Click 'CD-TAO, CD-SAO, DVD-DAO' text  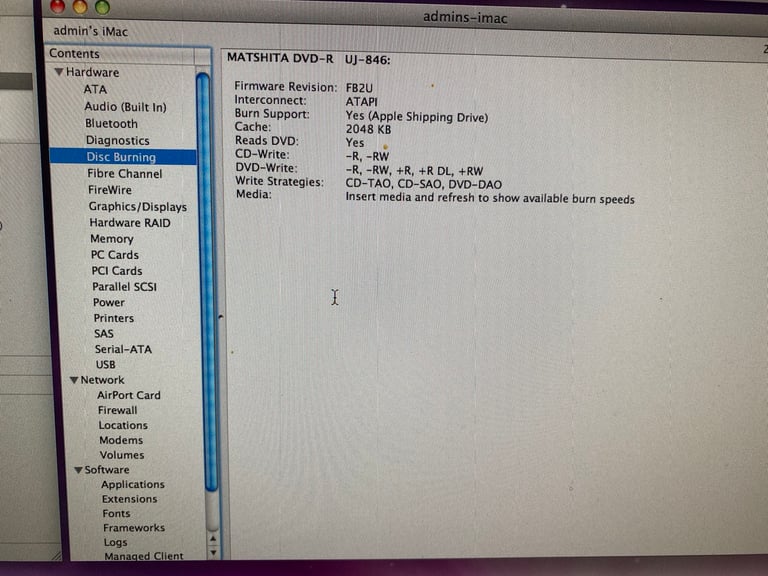click(x=424, y=185)
